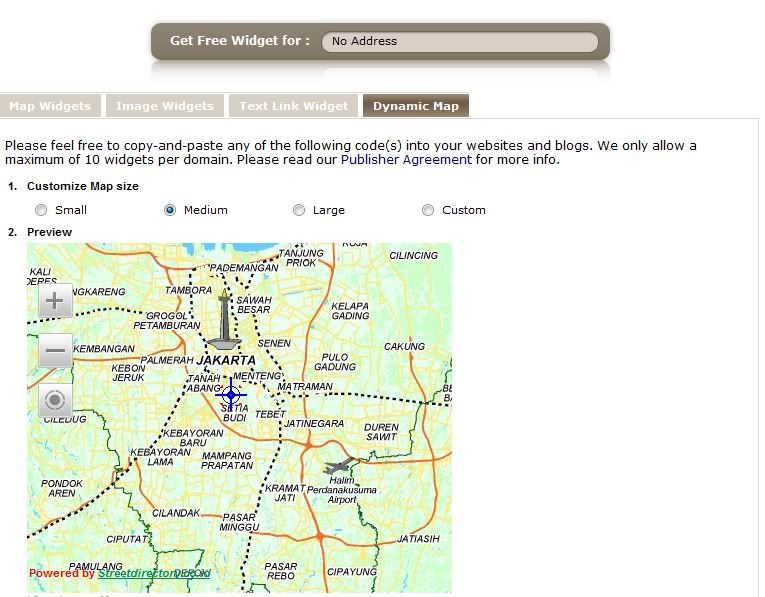Viewport: 765px width, 597px height.
Task: Click CIPAYUNG label on map
Action: [352, 572]
